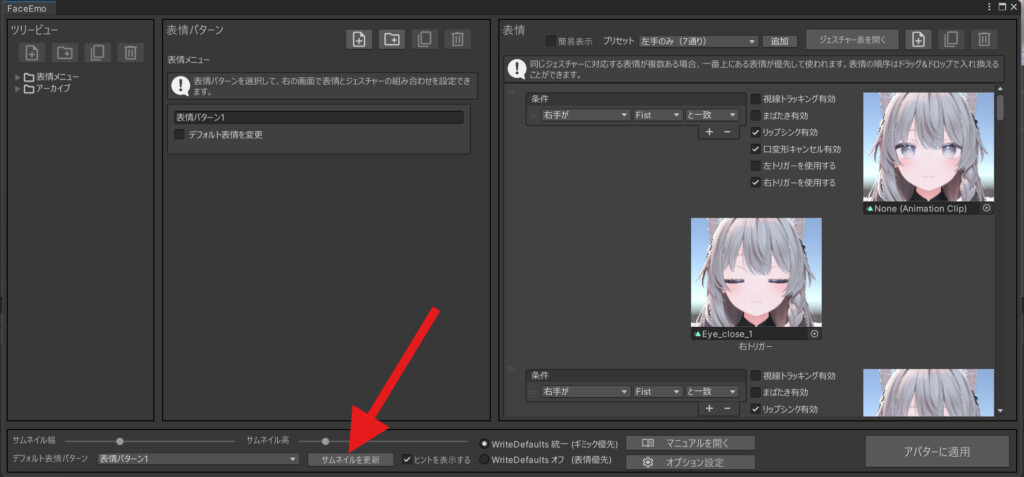The width and height of the screenshot is (1024, 477).
Task: Open the と一致 dropdown in the top condition
Action: [712, 115]
